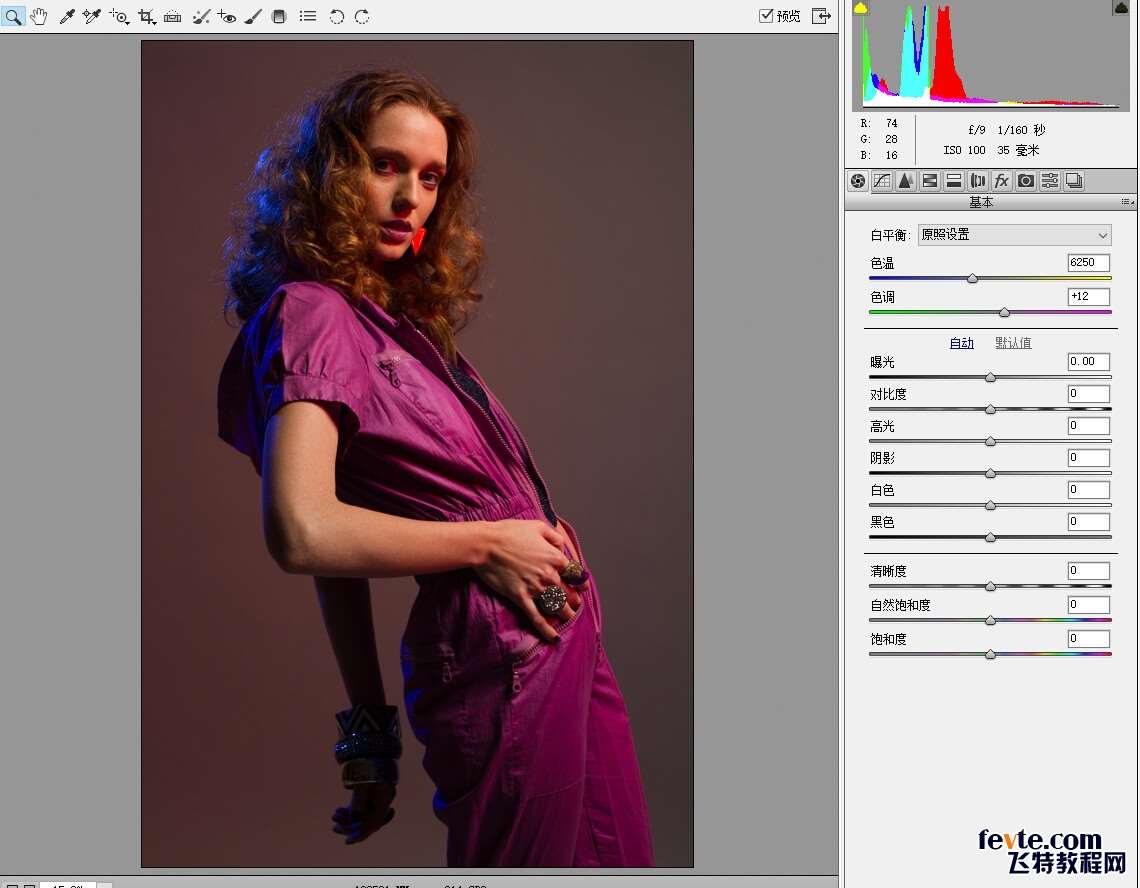Image resolution: width=1140 pixels, height=888 pixels.
Task: Open the Effects (fx) tab
Action: click(x=1001, y=181)
